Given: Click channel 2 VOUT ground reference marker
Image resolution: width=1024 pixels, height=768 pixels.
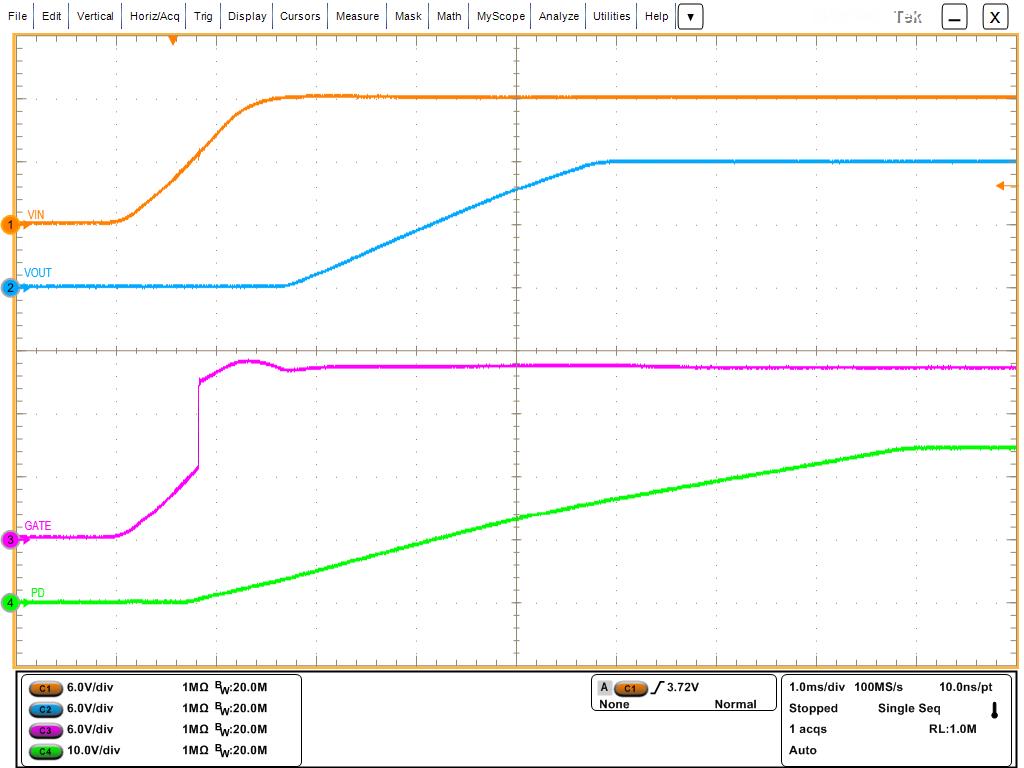Looking at the screenshot, I should click(x=11, y=288).
